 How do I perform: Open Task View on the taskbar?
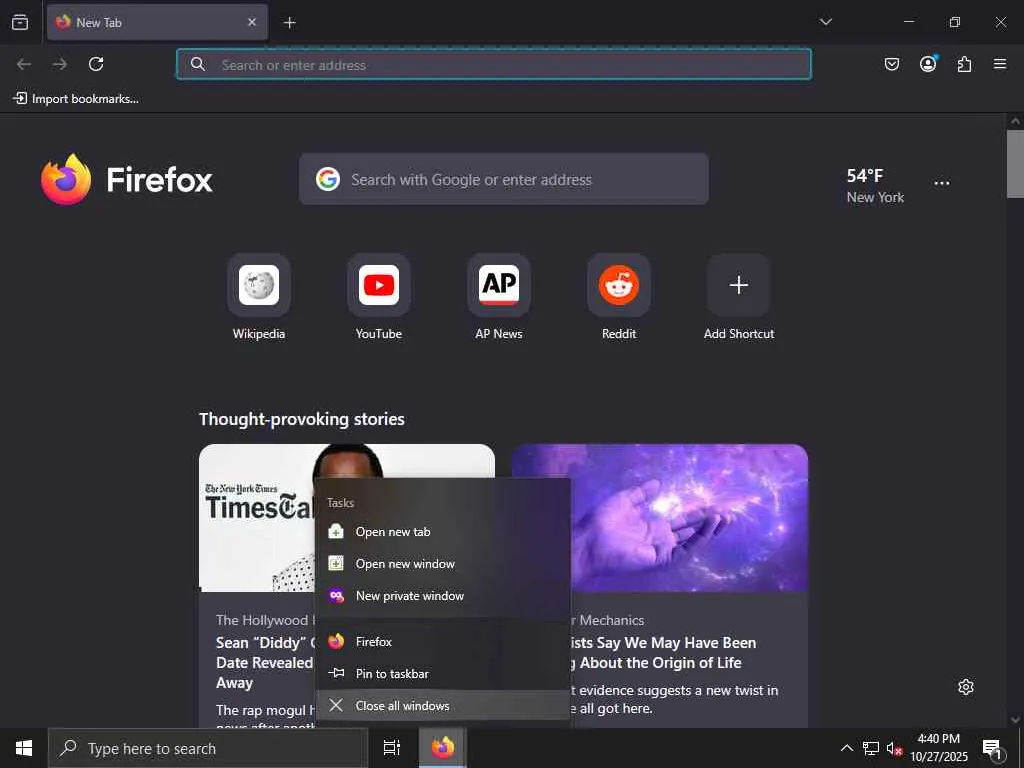(392, 748)
